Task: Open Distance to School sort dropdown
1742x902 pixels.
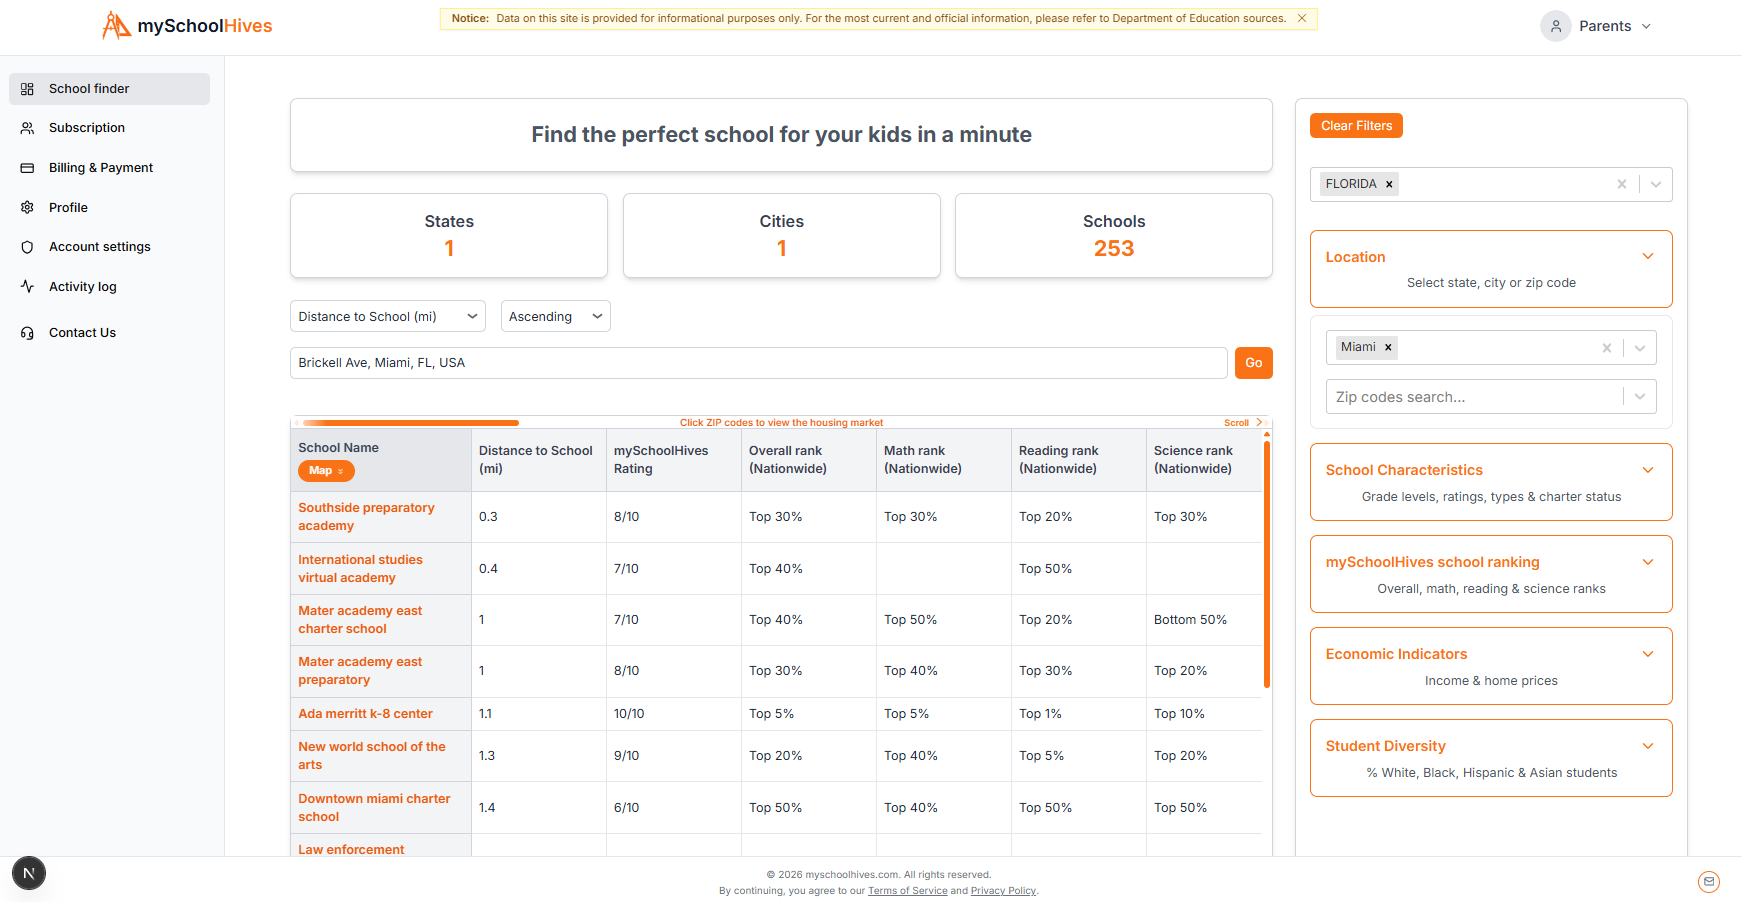Action: [387, 317]
